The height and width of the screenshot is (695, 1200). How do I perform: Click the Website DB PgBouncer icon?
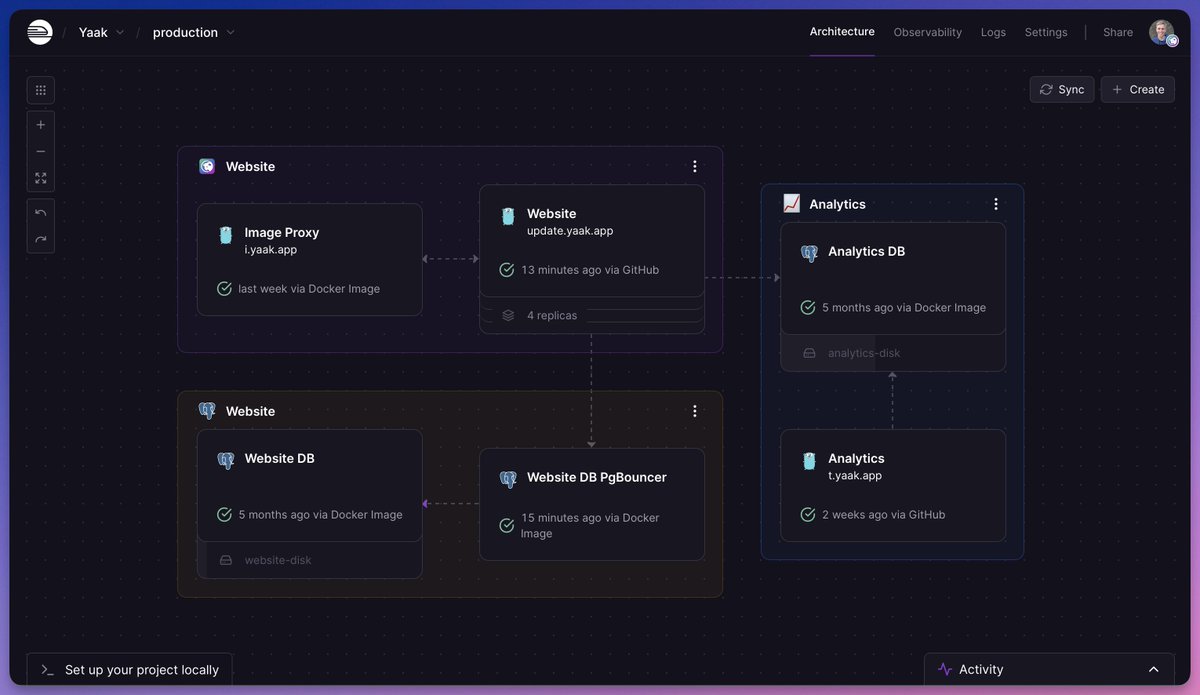pos(508,479)
